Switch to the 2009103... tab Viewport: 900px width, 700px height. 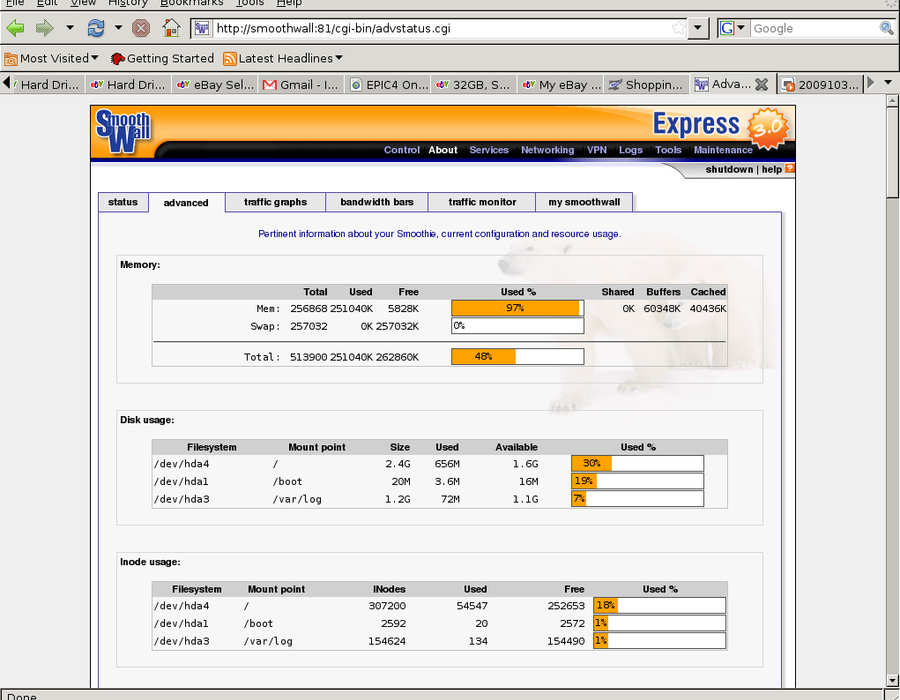821,84
